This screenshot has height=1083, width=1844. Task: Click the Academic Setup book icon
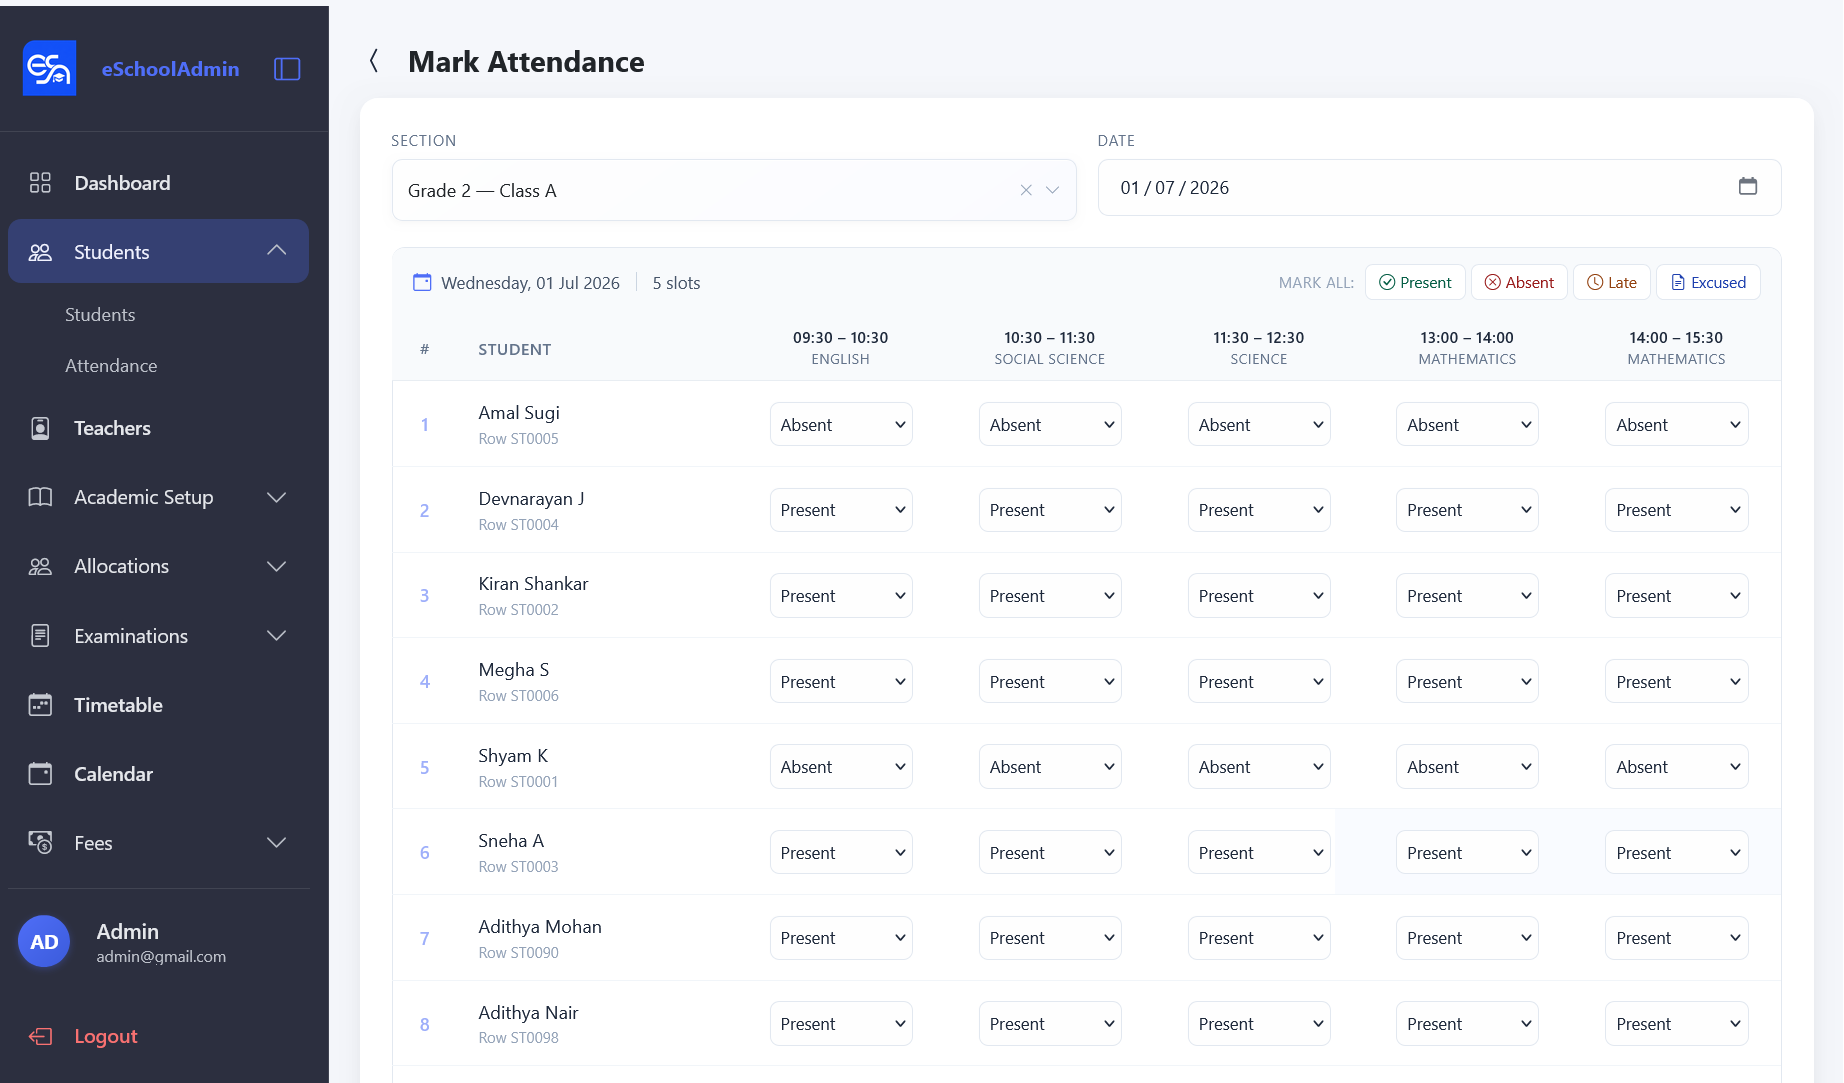coord(40,497)
